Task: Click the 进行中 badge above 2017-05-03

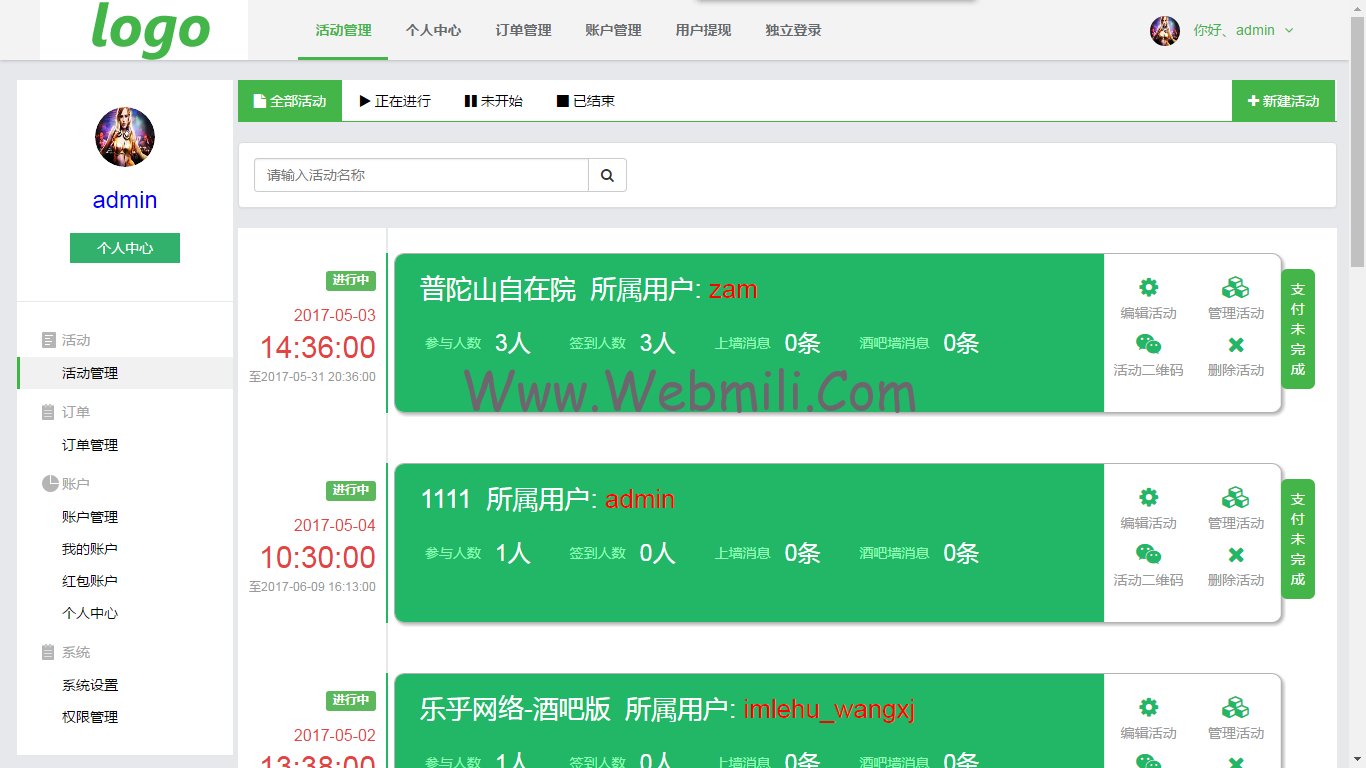Action: (x=351, y=280)
